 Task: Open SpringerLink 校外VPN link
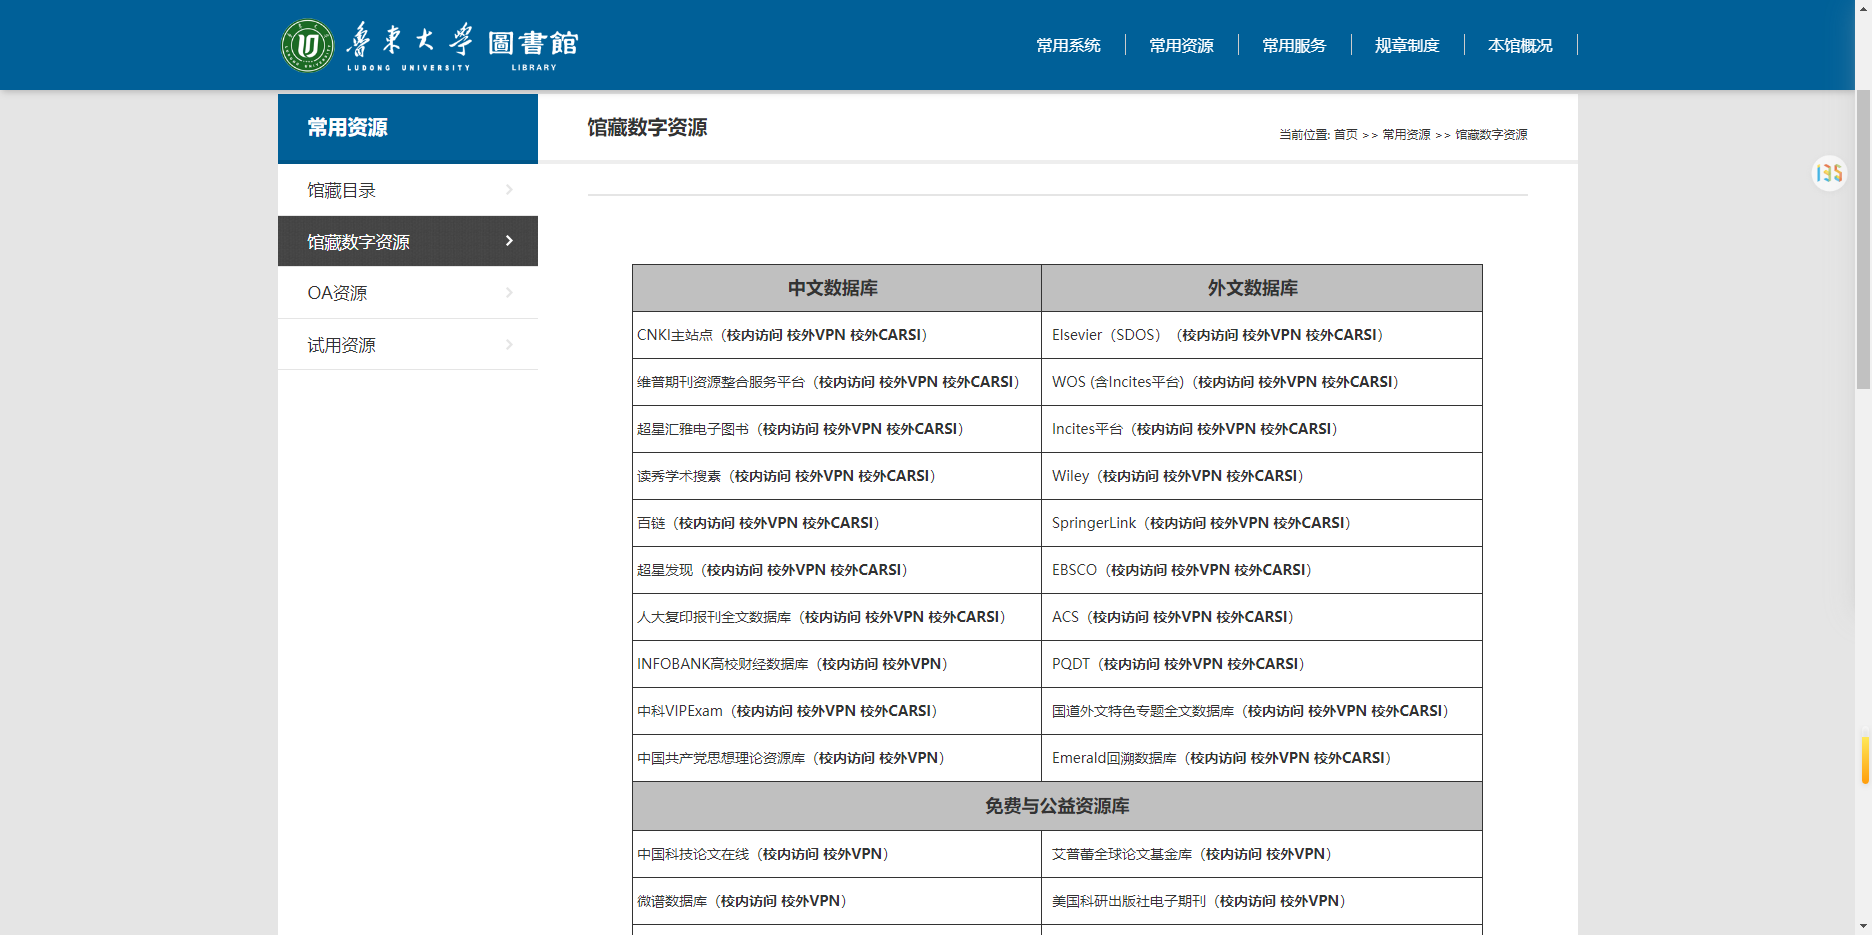point(1239,523)
